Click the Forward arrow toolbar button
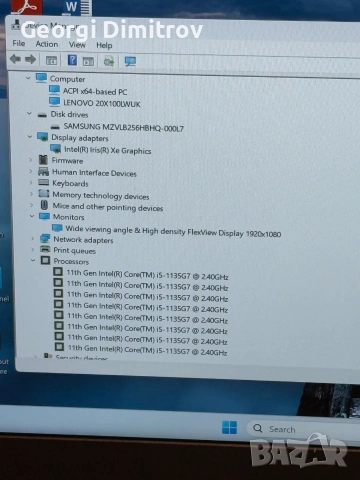The width and height of the screenshot is (360, 480). pyautogui.click(x=30, y=59)
